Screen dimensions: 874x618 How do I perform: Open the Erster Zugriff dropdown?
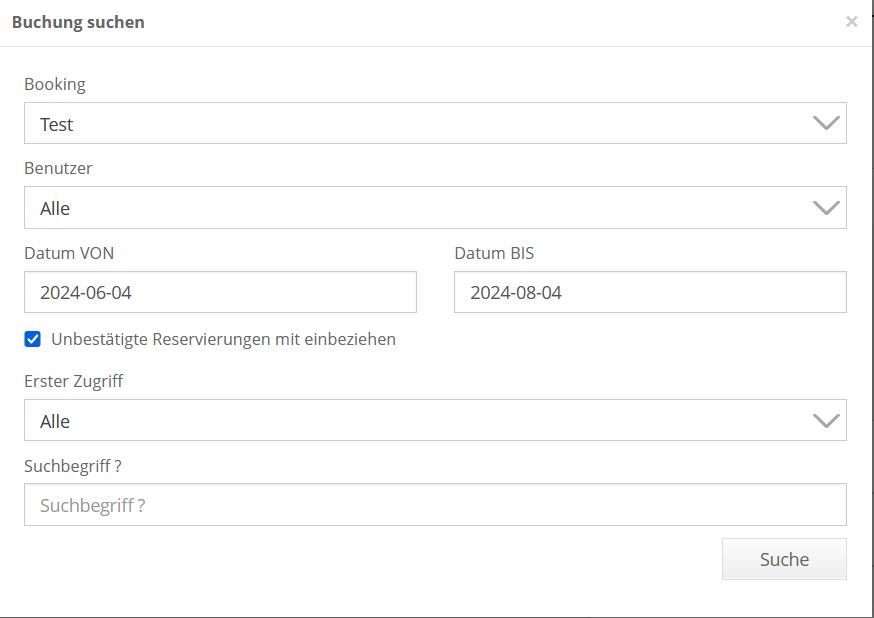[x=435, y=421]
